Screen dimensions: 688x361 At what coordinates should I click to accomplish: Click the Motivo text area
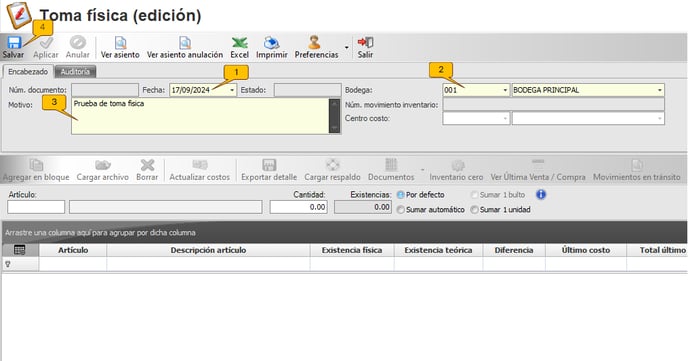200,116
